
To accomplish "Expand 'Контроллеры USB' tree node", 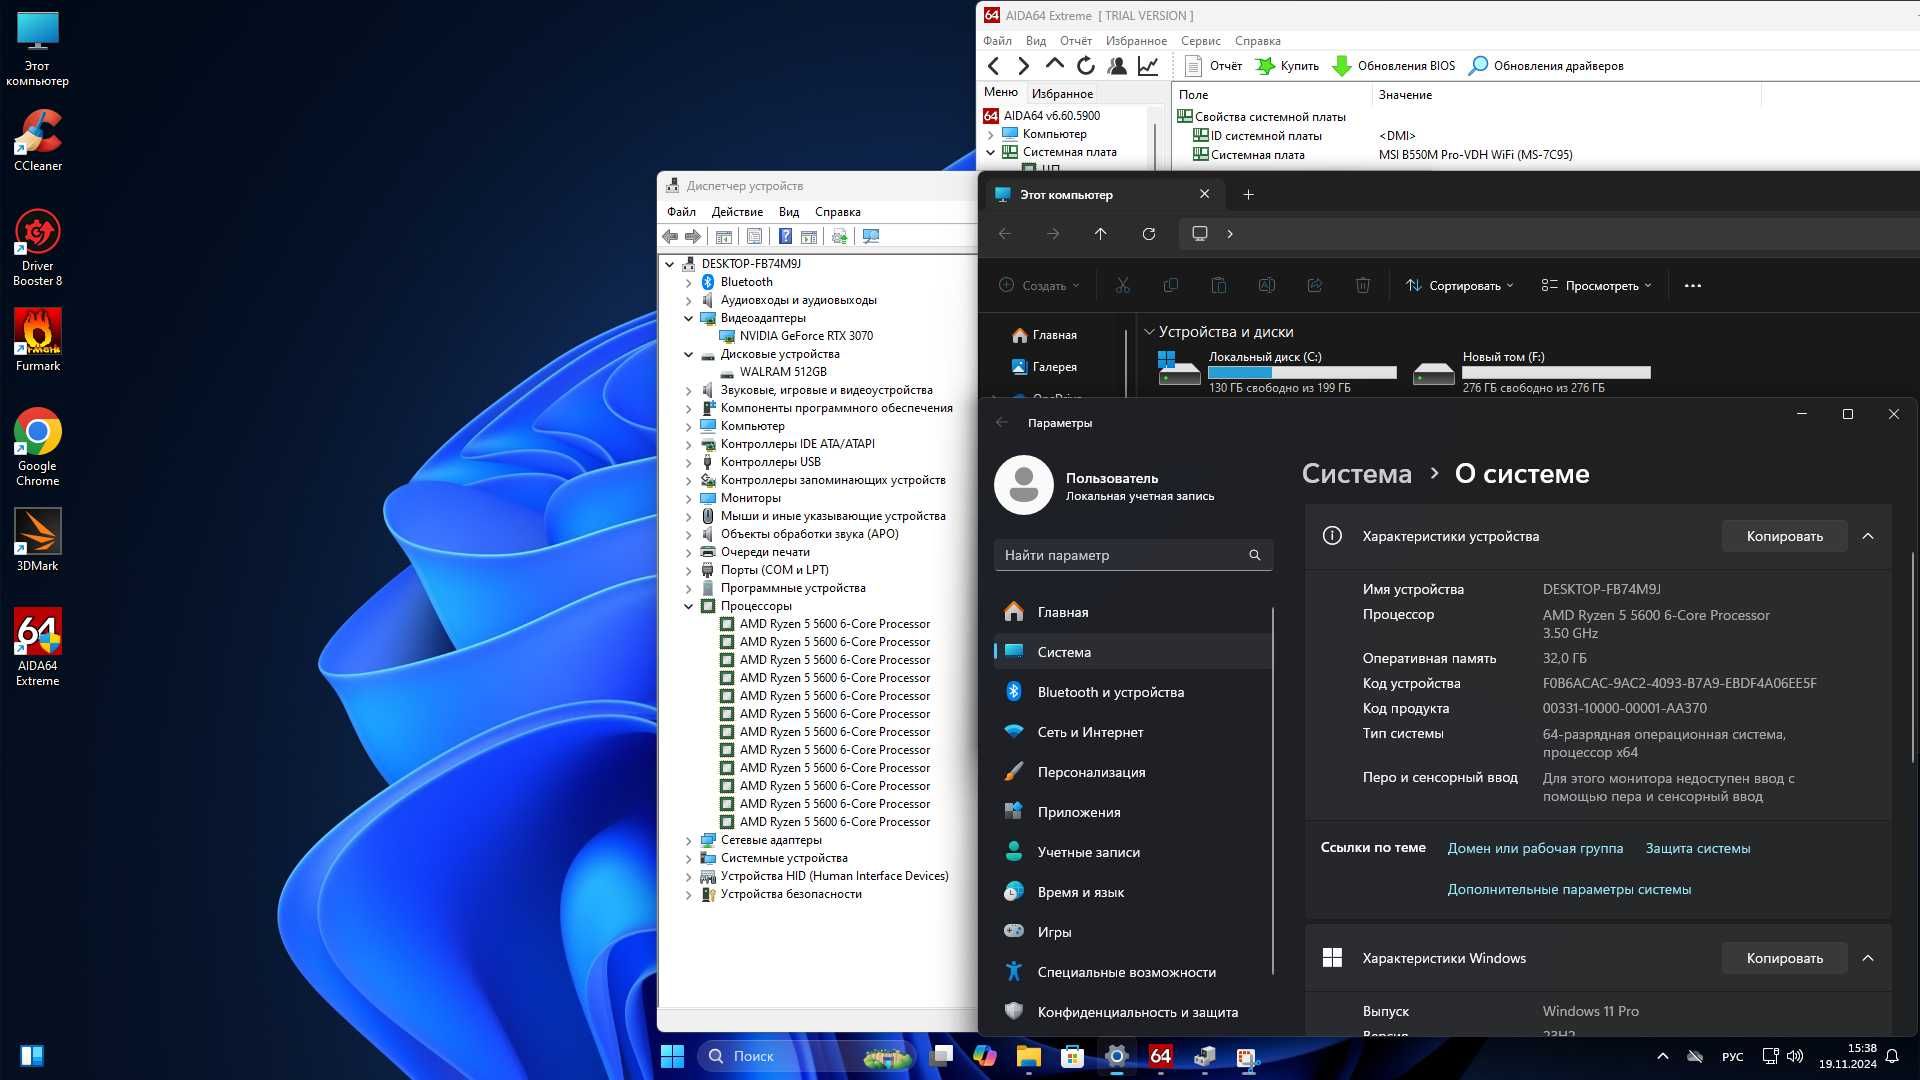I will [688, 462].
